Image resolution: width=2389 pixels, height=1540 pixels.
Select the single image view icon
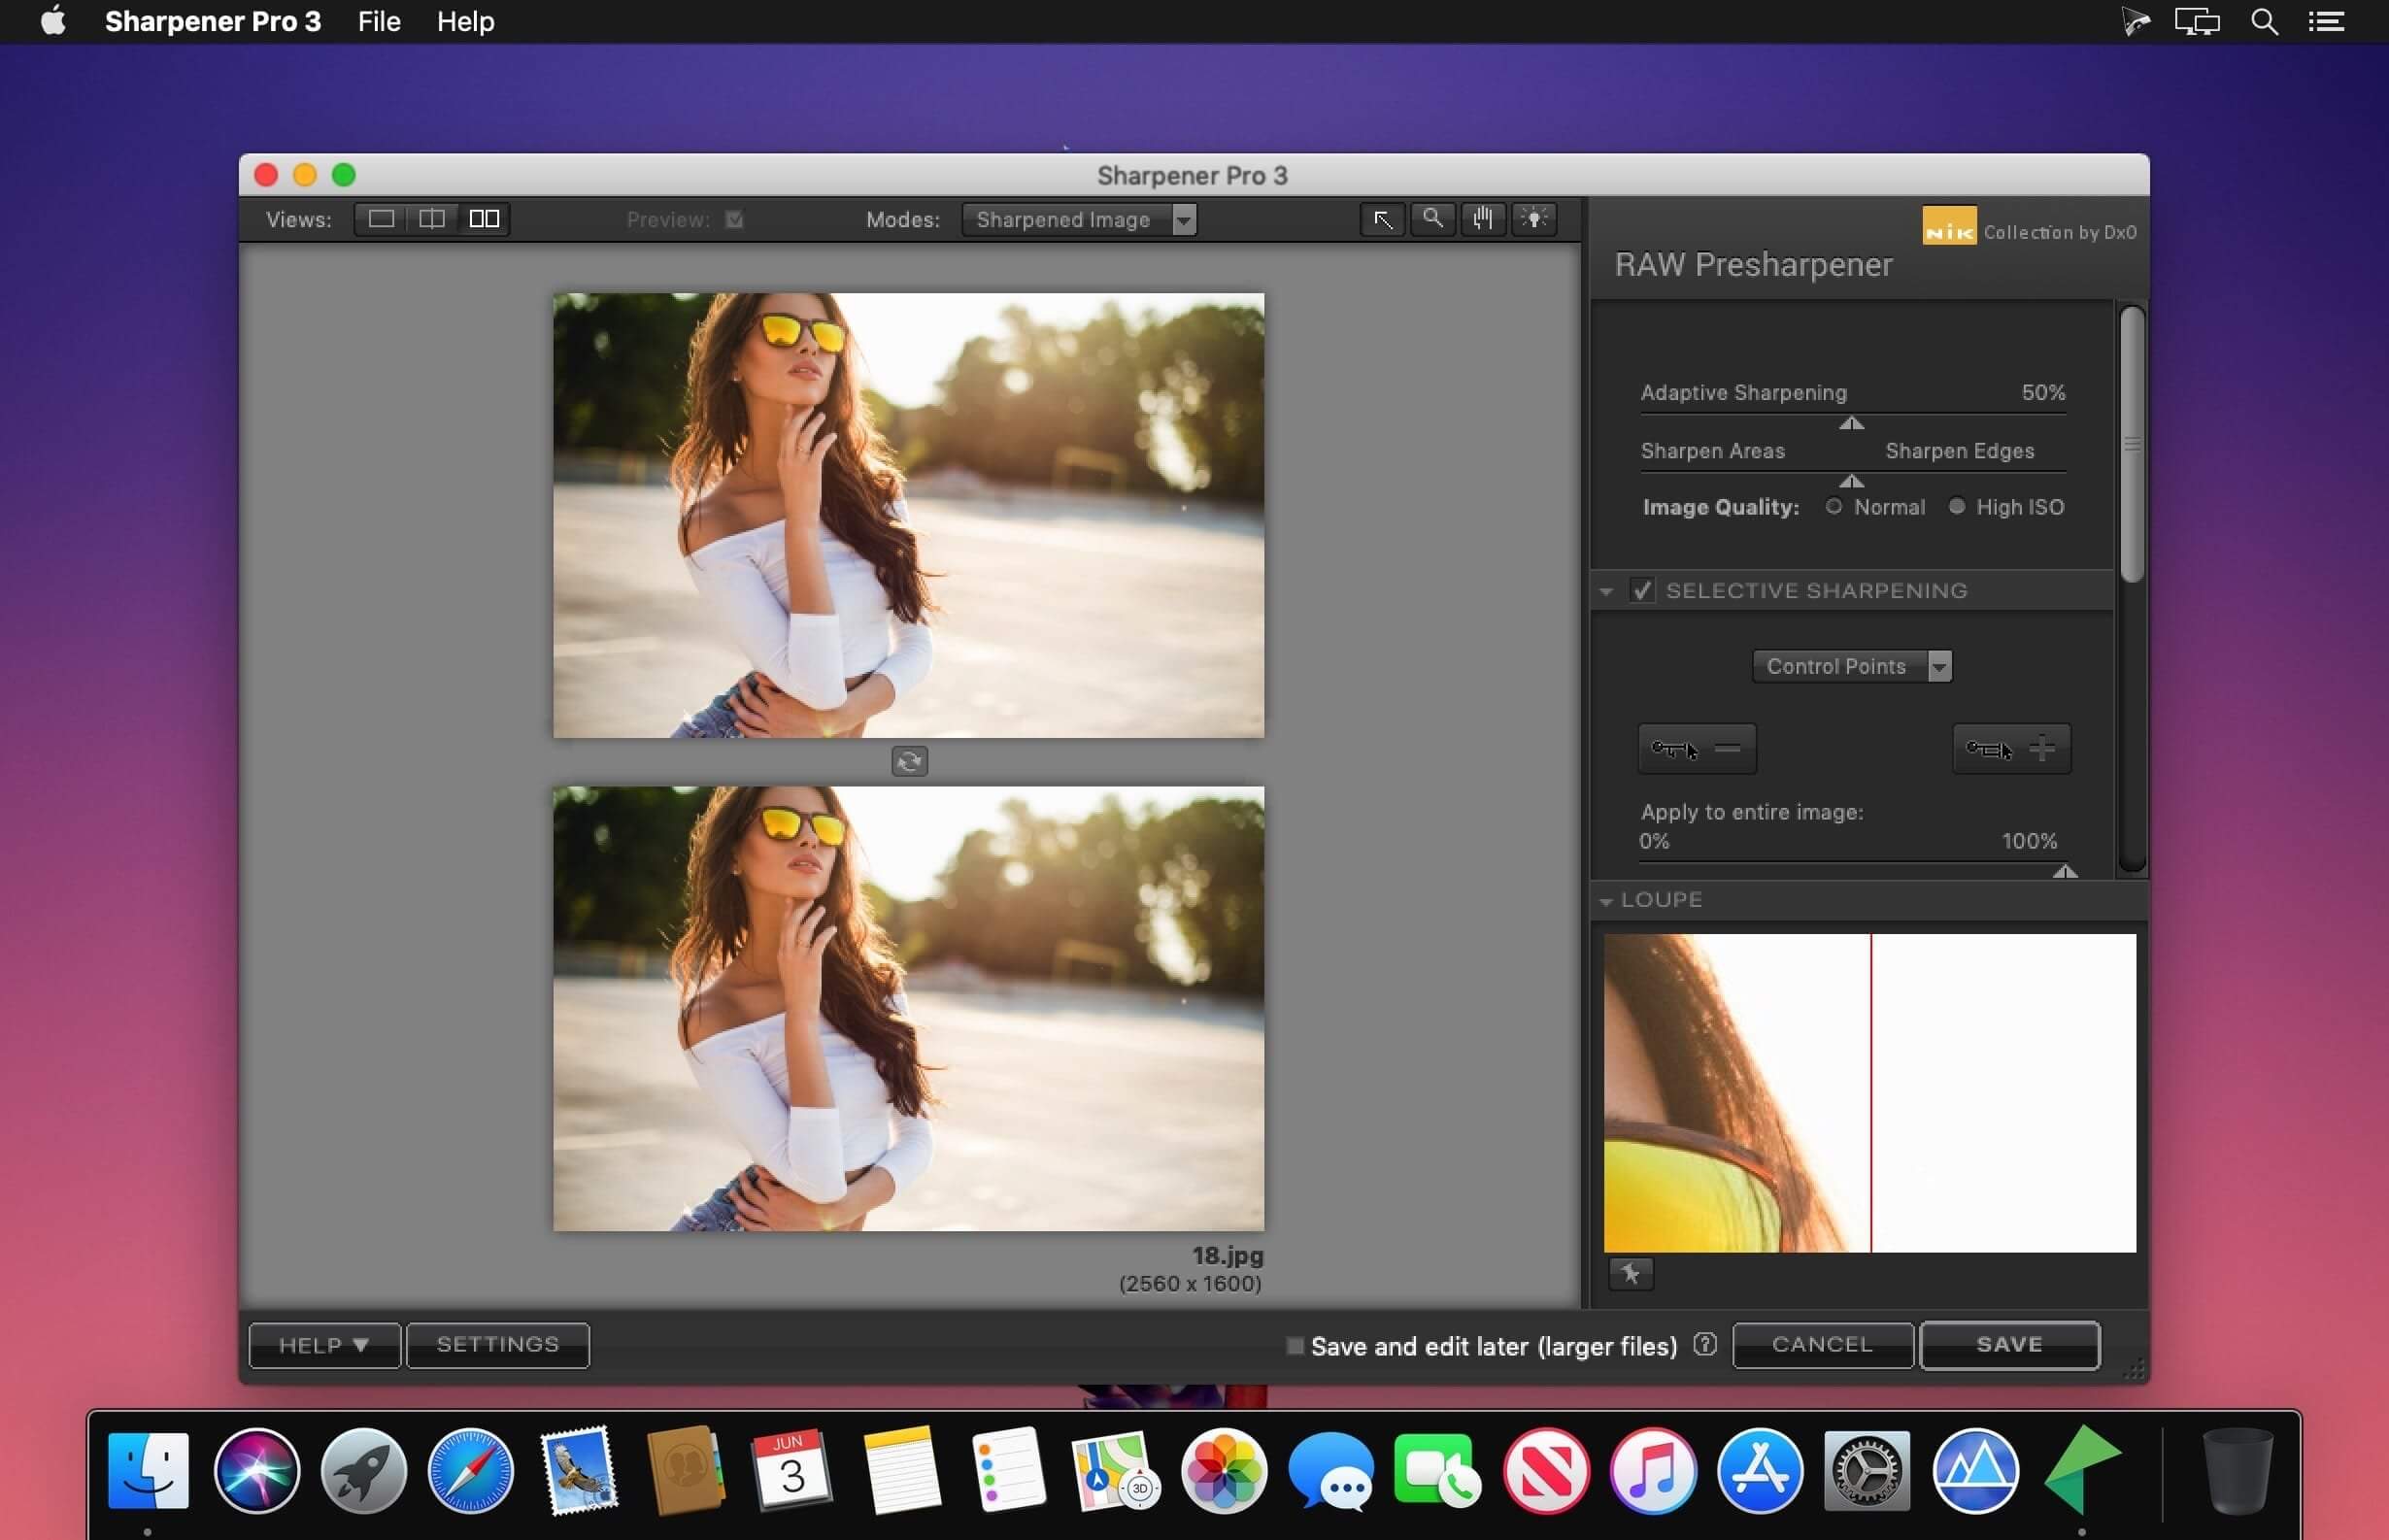pos(381,219)
